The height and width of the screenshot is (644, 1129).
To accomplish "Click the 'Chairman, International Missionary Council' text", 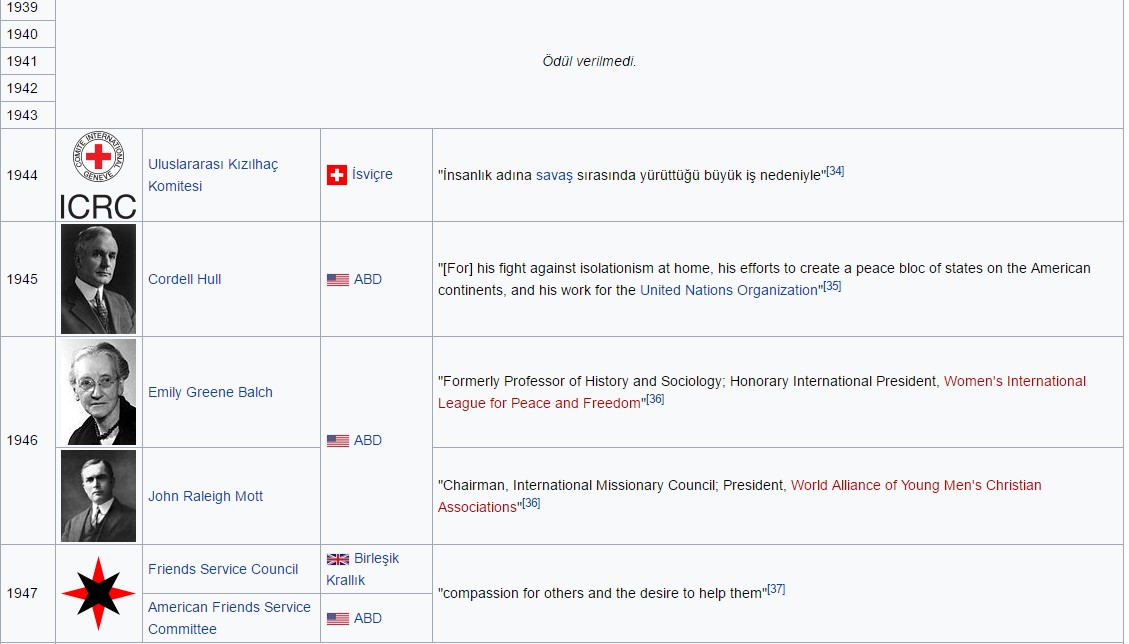I will point(580,486).
